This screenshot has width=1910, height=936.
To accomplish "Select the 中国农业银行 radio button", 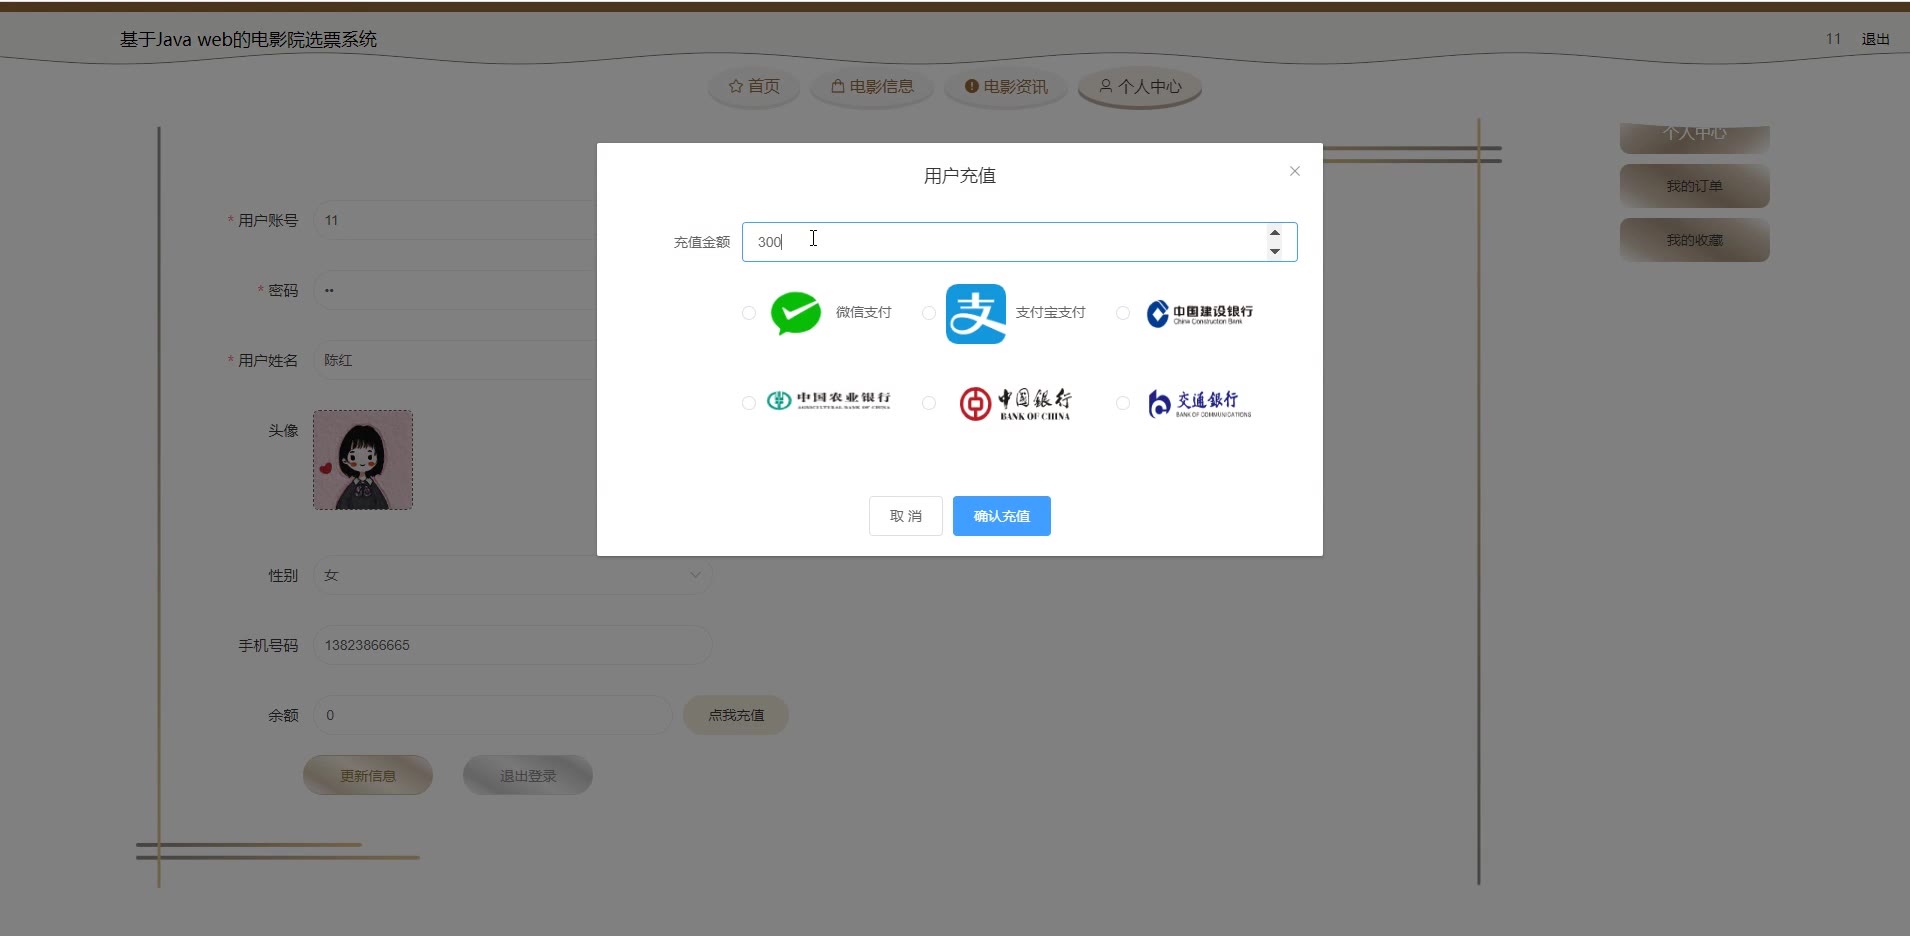I will [748, 403].
